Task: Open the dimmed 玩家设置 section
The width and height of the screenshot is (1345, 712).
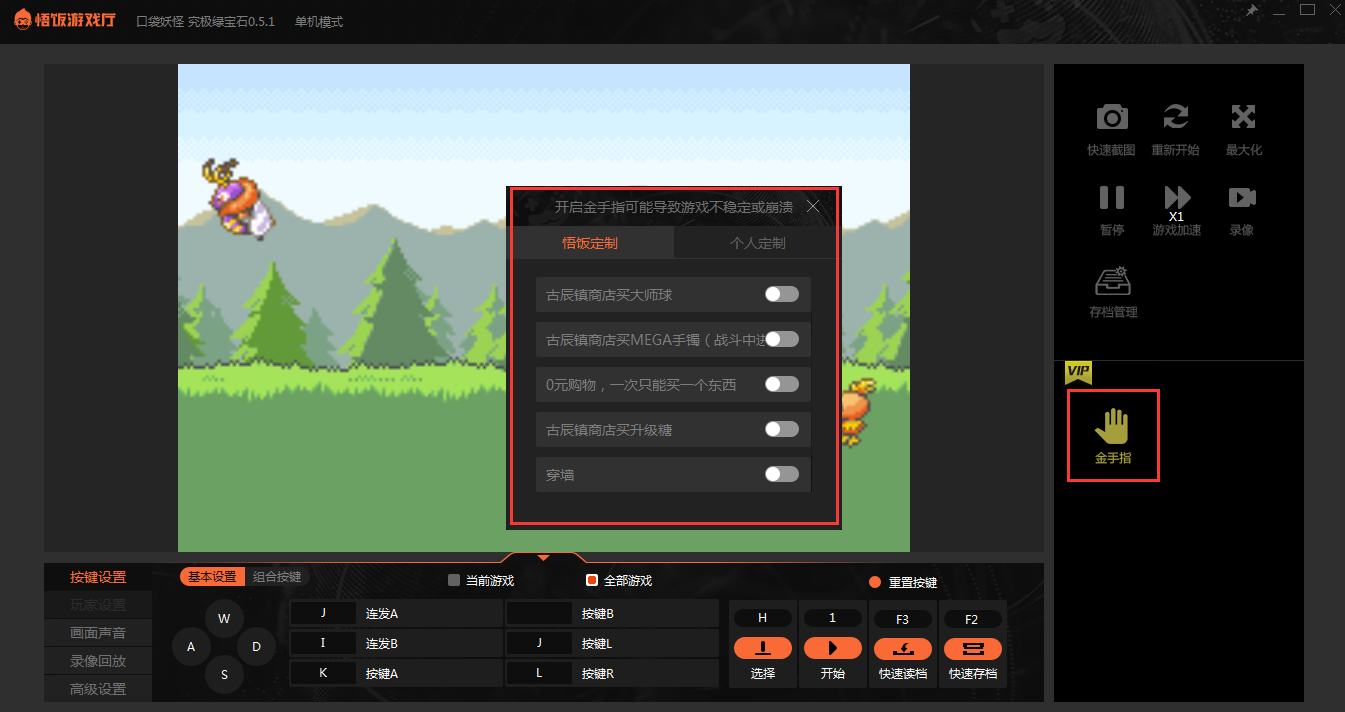Action: coord(98,605)
